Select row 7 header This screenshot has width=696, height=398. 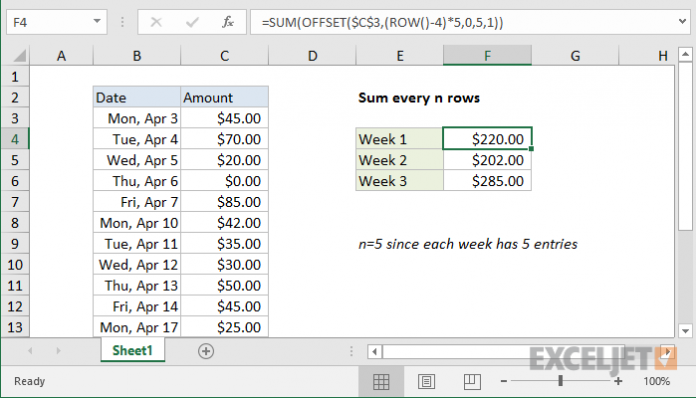[x=15, y=202]
